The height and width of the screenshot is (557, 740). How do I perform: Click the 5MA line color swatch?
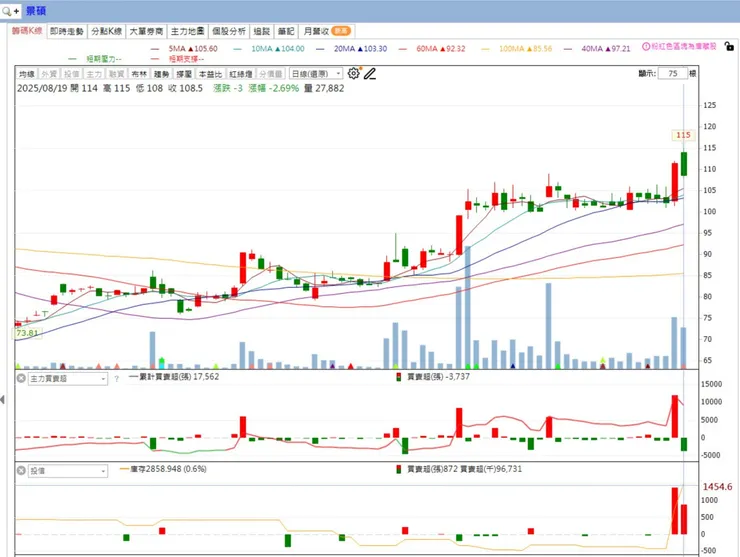point(154,49)
